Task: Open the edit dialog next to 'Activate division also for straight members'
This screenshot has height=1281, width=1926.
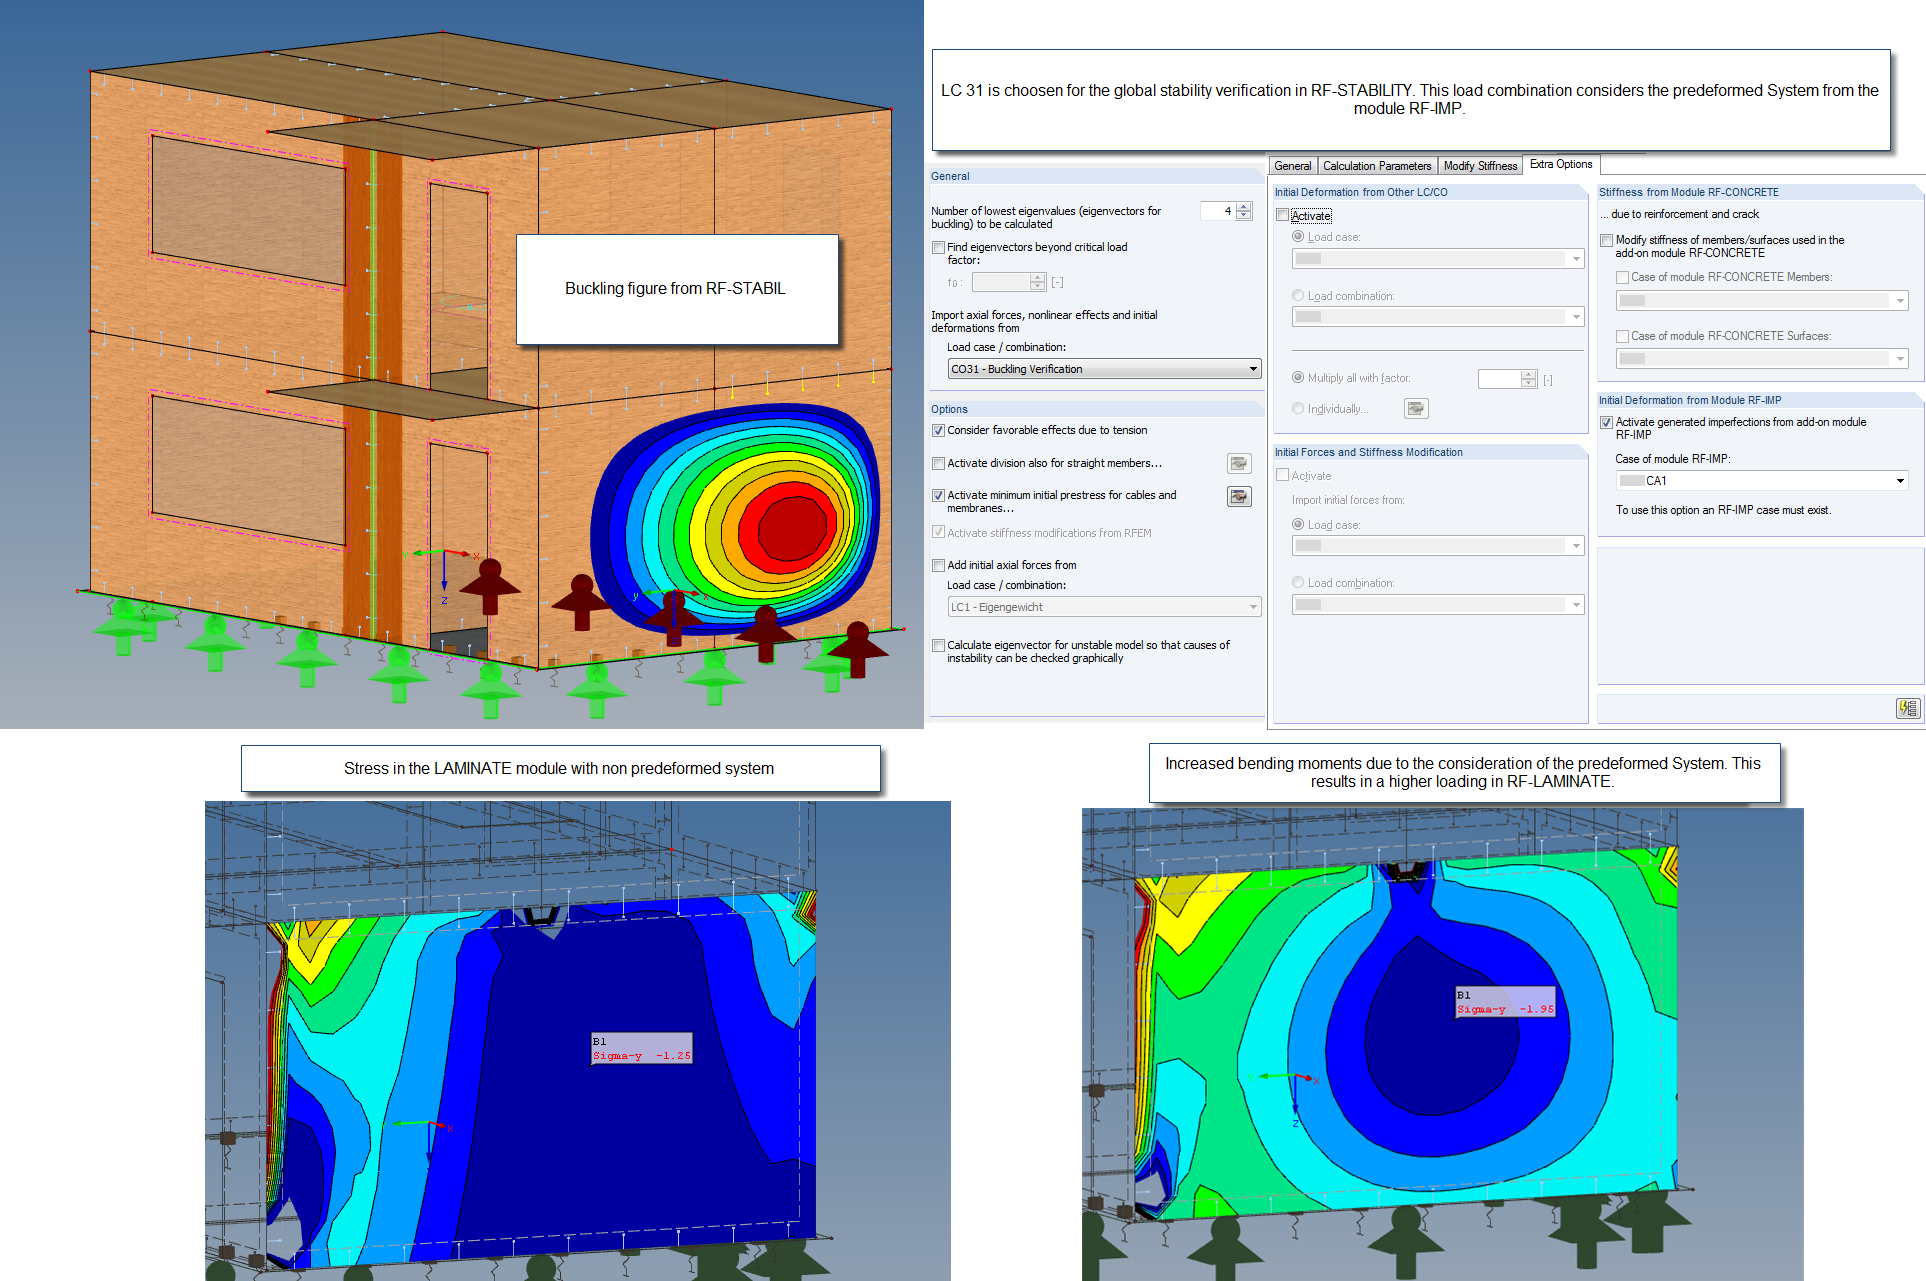Action: 1239,463
